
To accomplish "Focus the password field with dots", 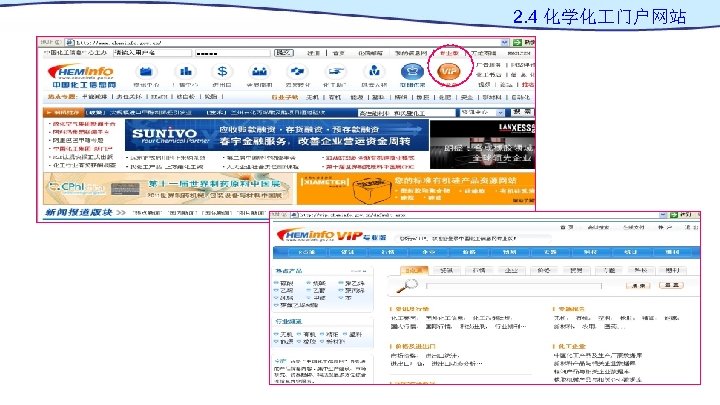I will pyautogui.click(x=232, y=53).
